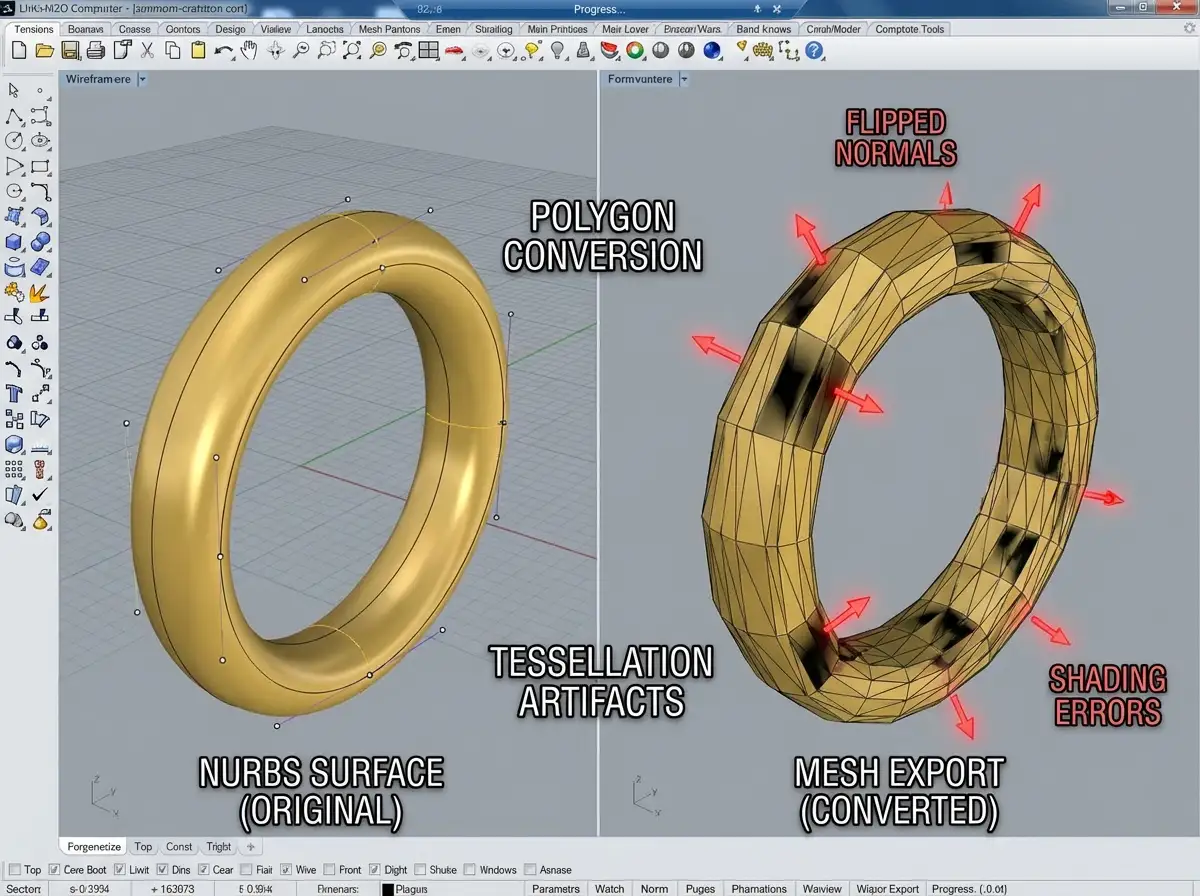The image size is (1200, 896).
Task: Expand the Formvuntere viewport title dropdown
Action: coord(685,79)
